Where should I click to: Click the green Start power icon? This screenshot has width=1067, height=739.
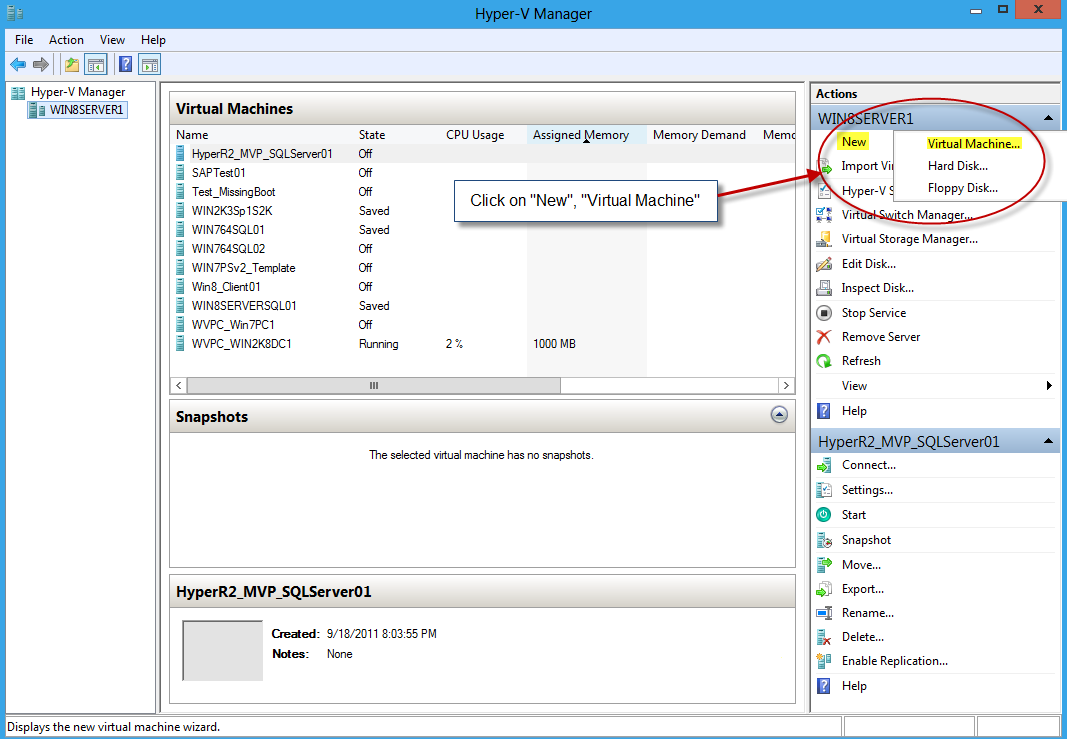click(824, 515)
